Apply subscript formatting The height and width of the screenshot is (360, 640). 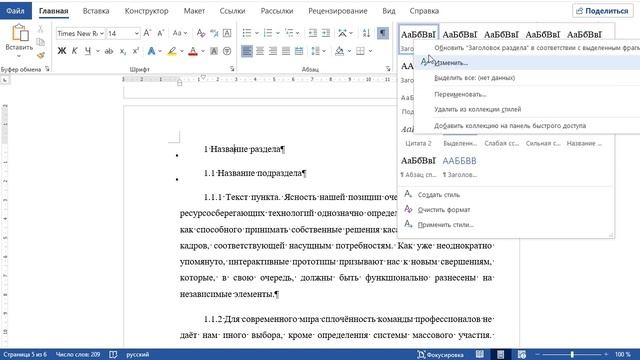tap(122, 51)
